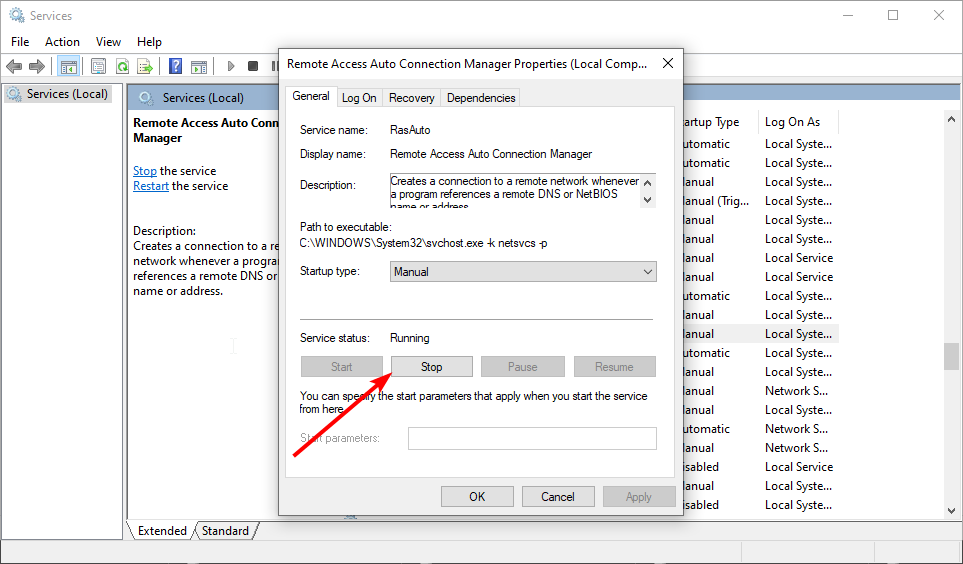The height and width of the screenshot is (564, 963).
Task: Click the Description box scroll-up arrow
Action: 647,183
